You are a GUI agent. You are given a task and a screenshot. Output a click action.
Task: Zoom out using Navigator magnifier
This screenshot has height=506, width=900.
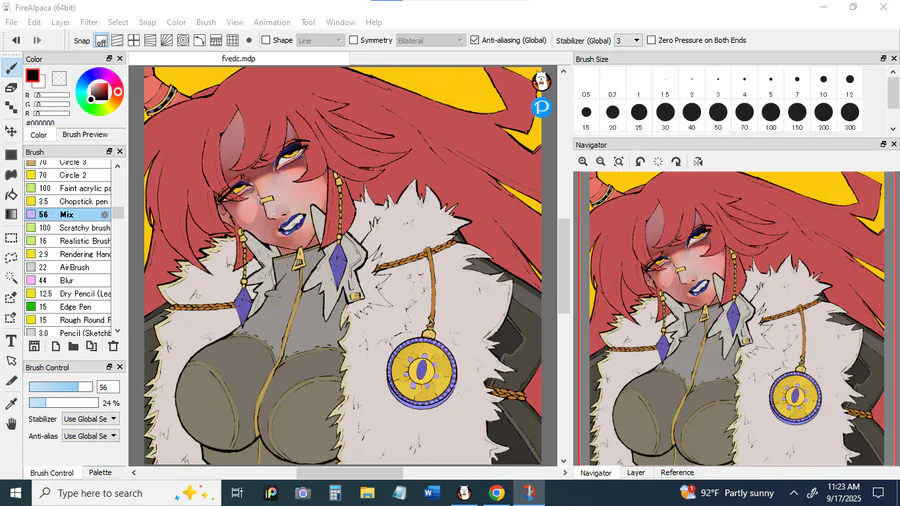click(600, 162)
